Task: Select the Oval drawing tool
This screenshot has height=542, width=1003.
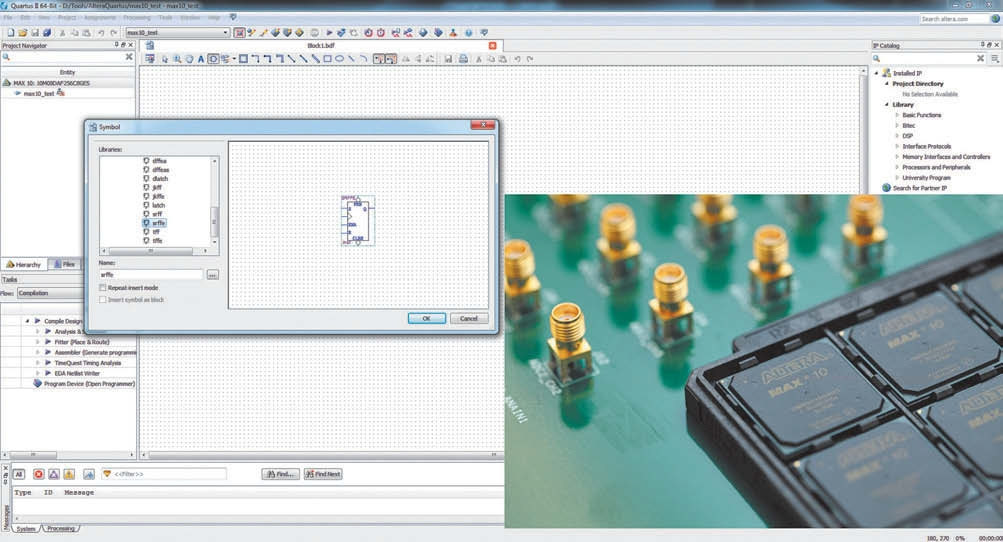Action: pyautogui.click(x=339, y=59)
